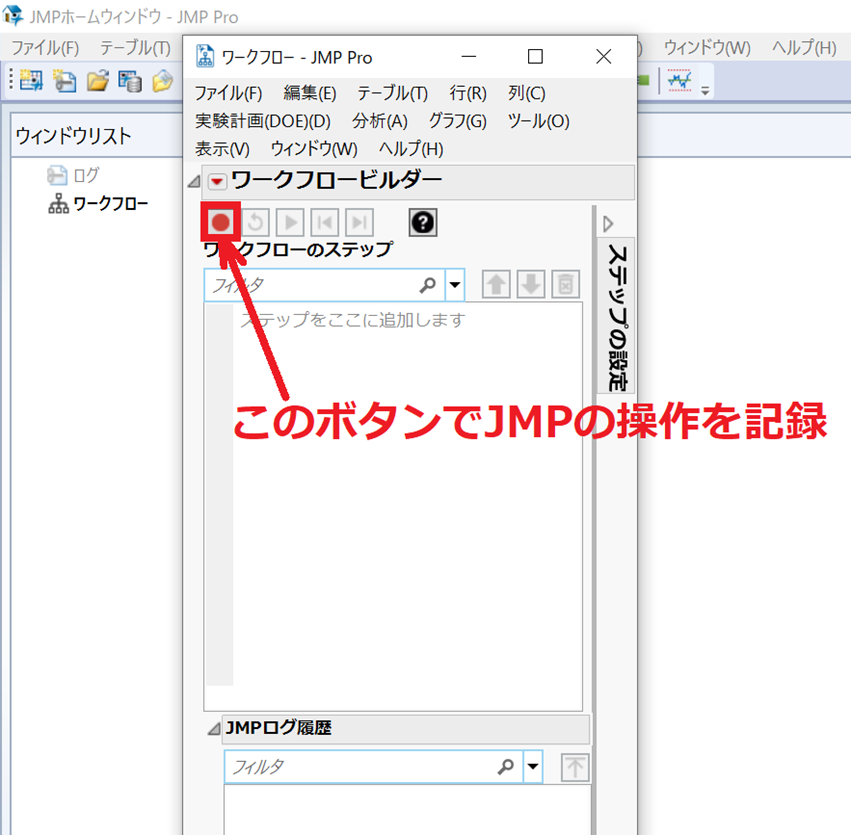Select ワークフロー in the window list
The image size is (851, 835).
point(98,204)
